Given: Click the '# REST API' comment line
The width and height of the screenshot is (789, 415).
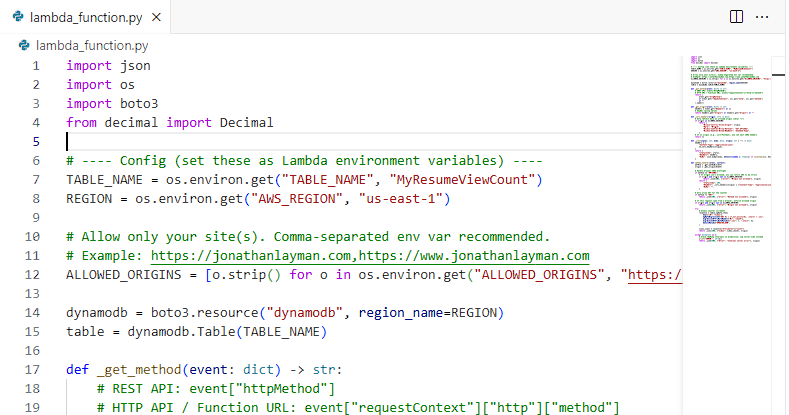Looking at the screenshot, I should (216, 389).
